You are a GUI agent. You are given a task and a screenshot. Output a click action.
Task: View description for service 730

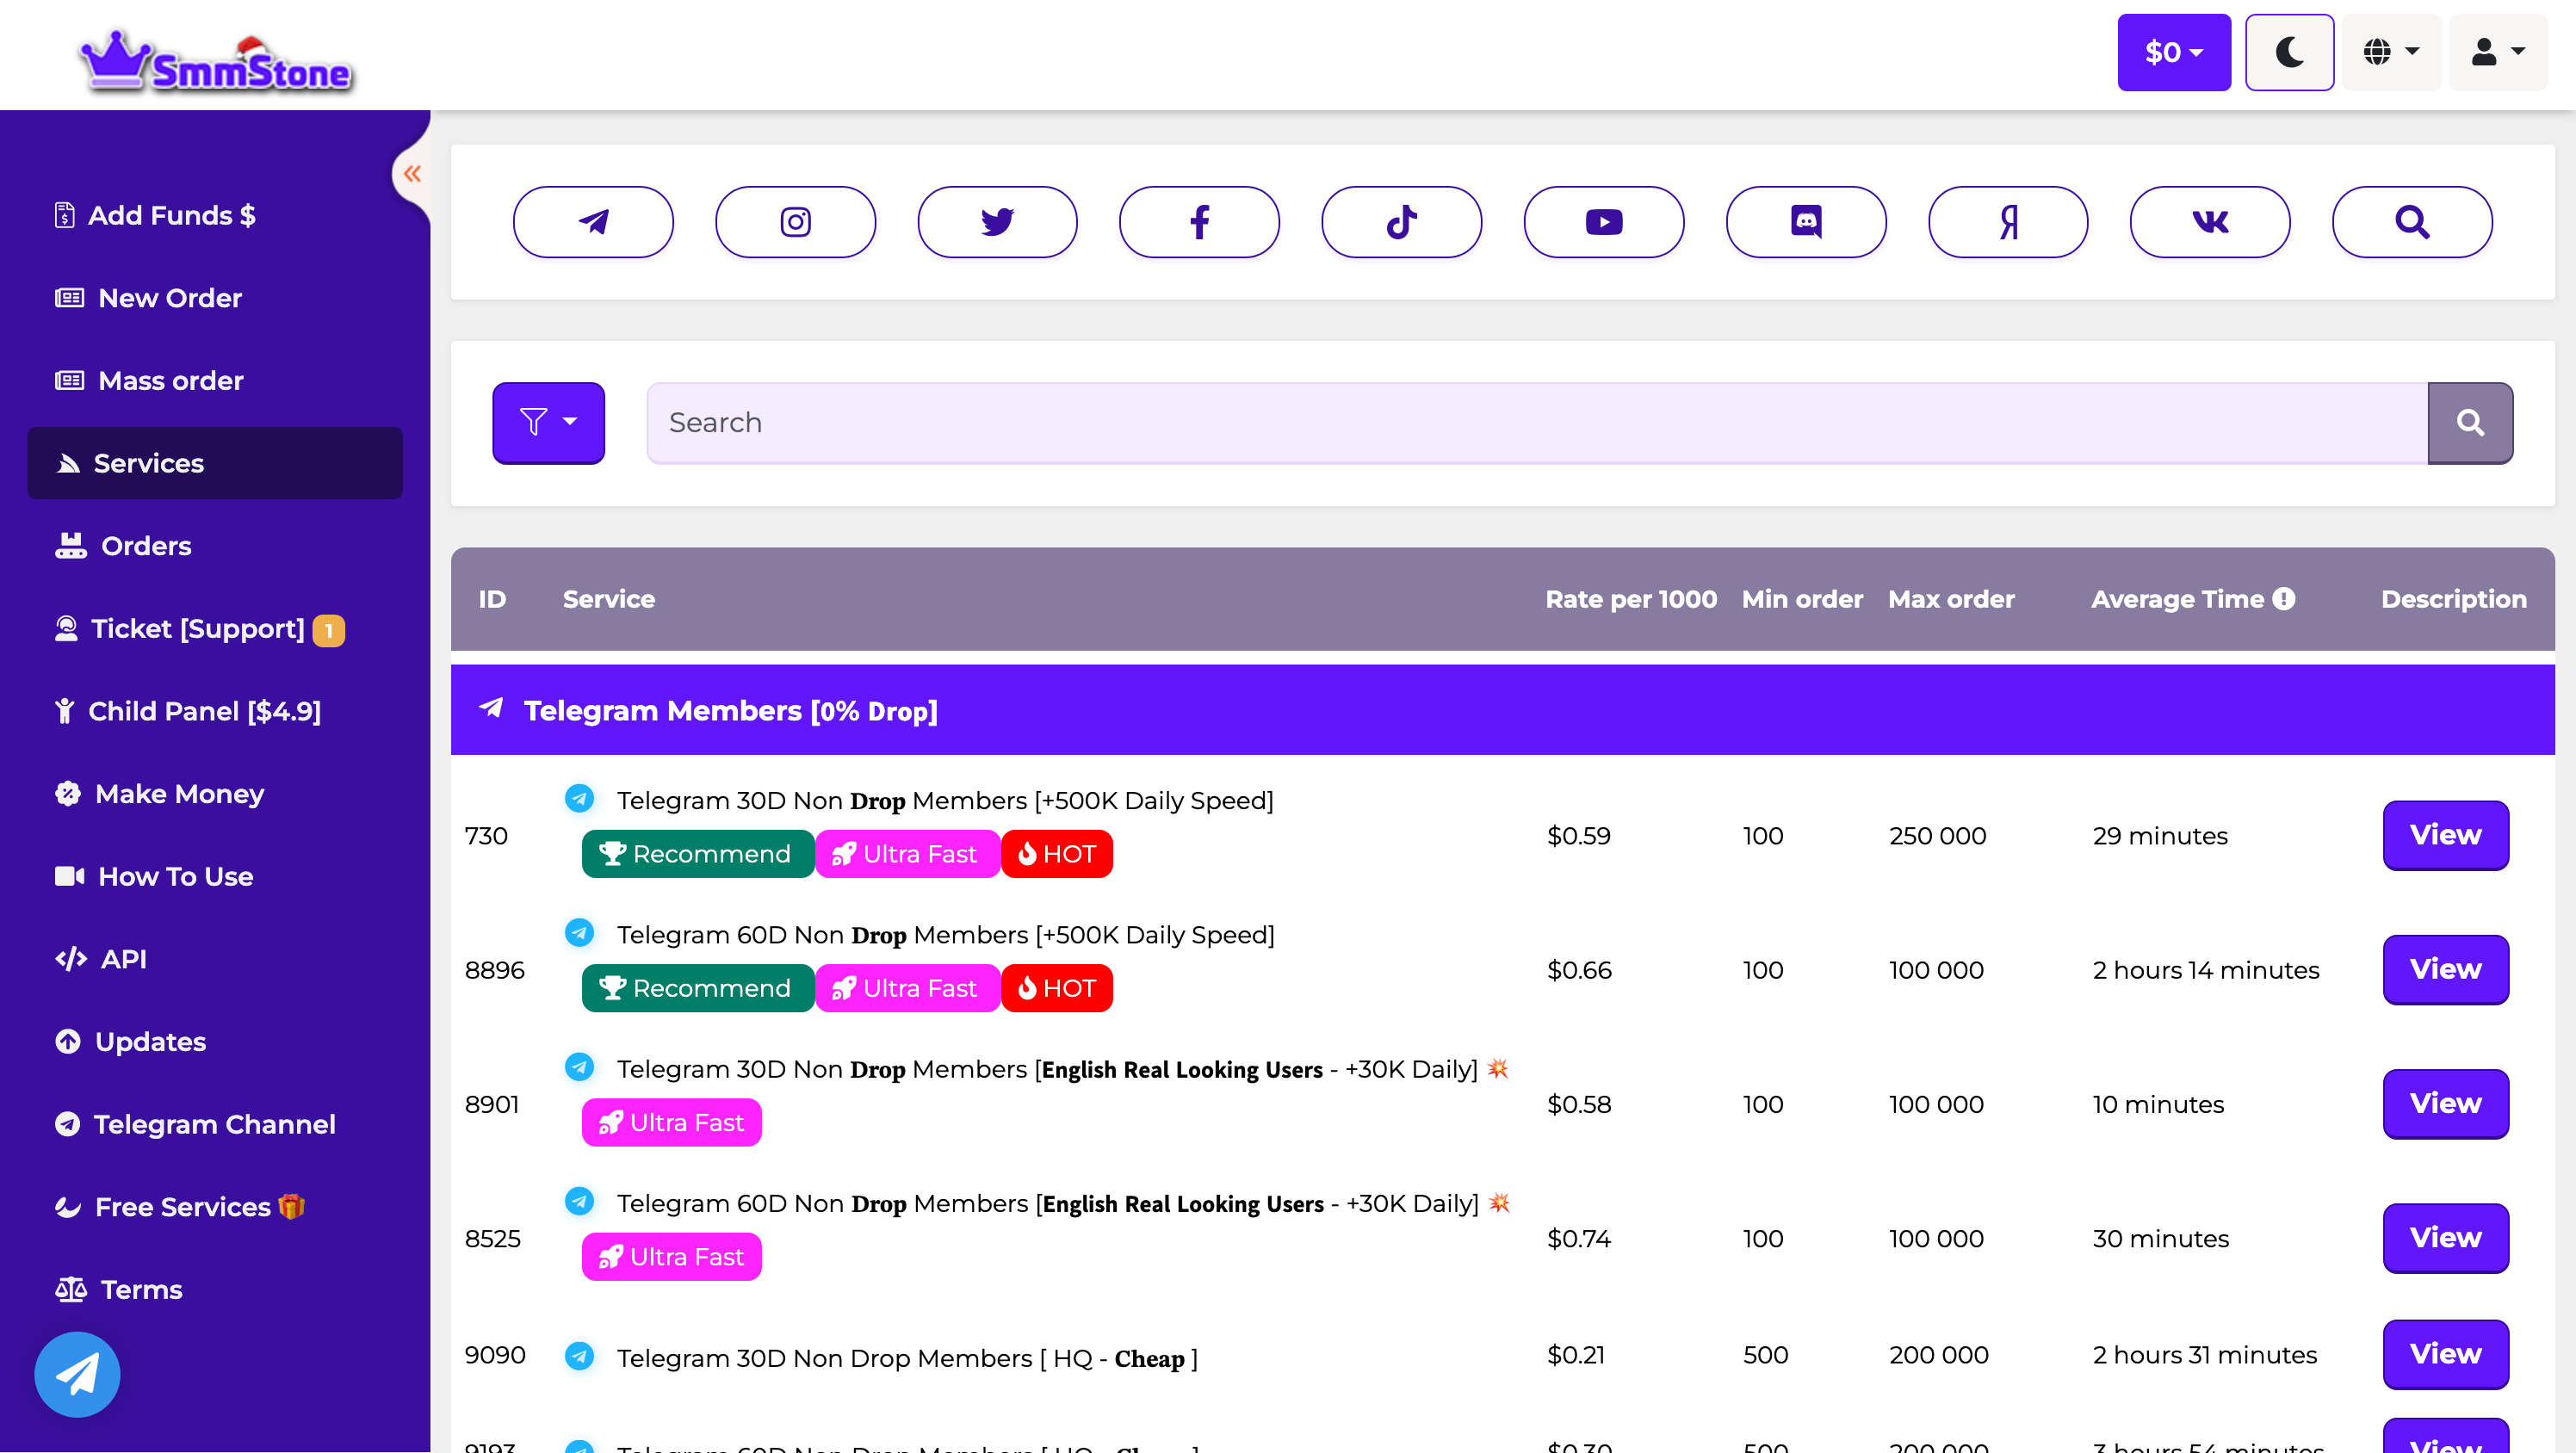coord(2444,835)
